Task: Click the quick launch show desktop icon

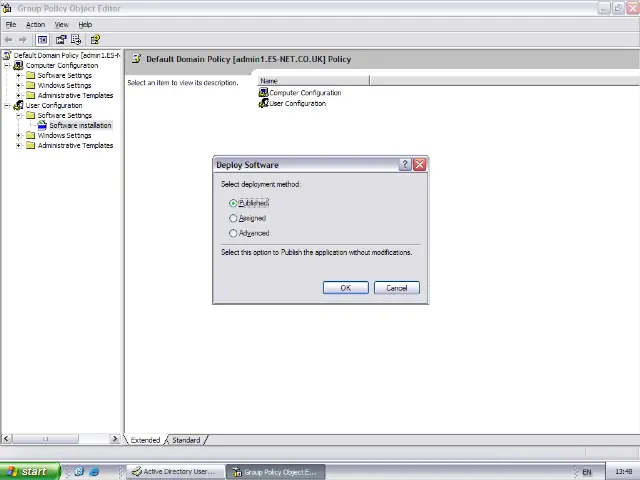Action: click(x=79, y=471)
